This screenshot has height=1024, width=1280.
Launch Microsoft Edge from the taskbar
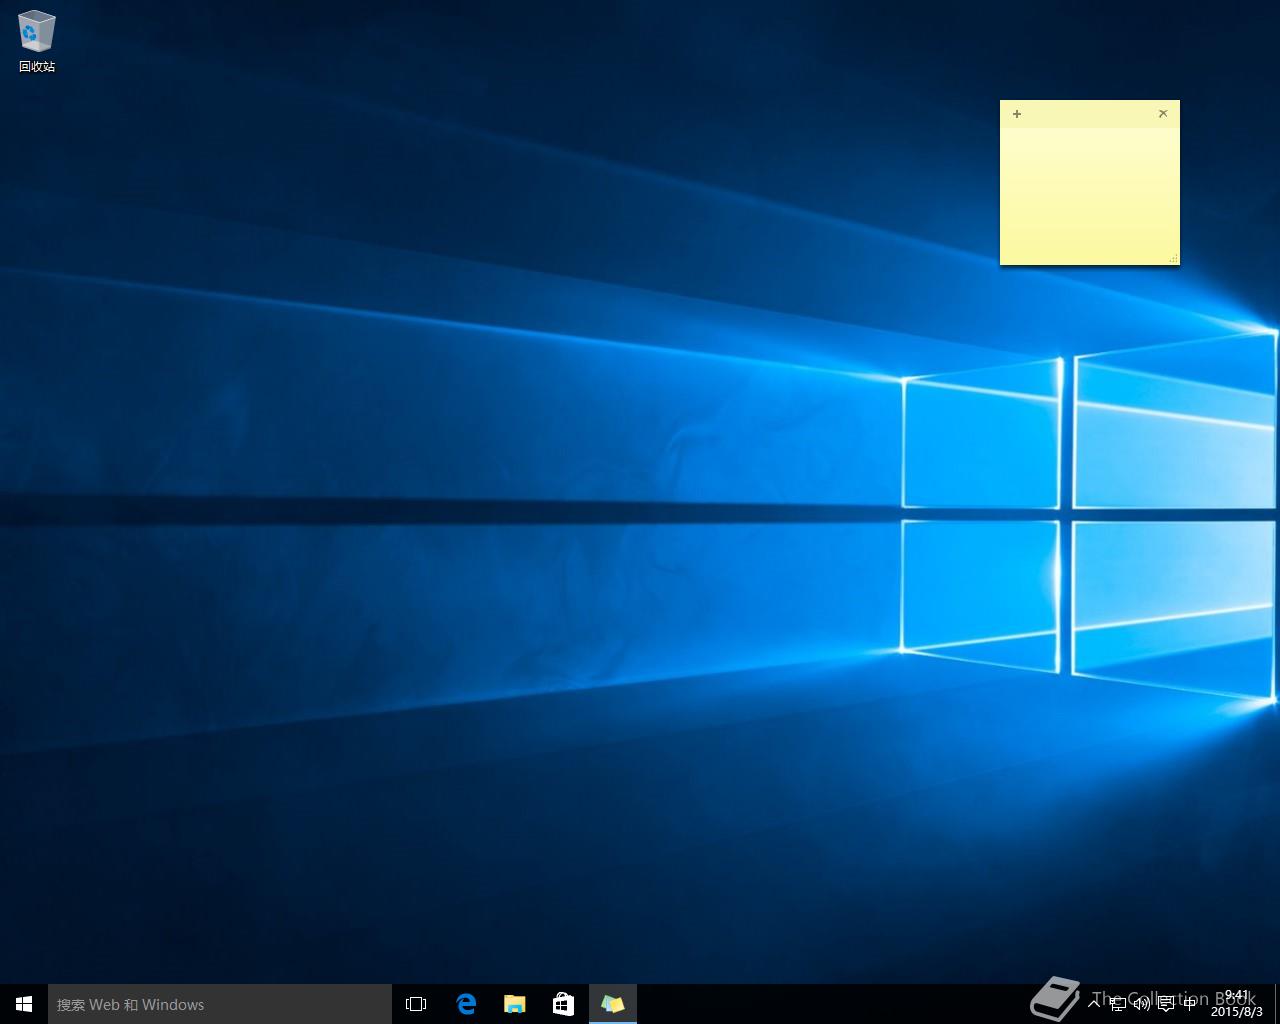point(466,1004)
